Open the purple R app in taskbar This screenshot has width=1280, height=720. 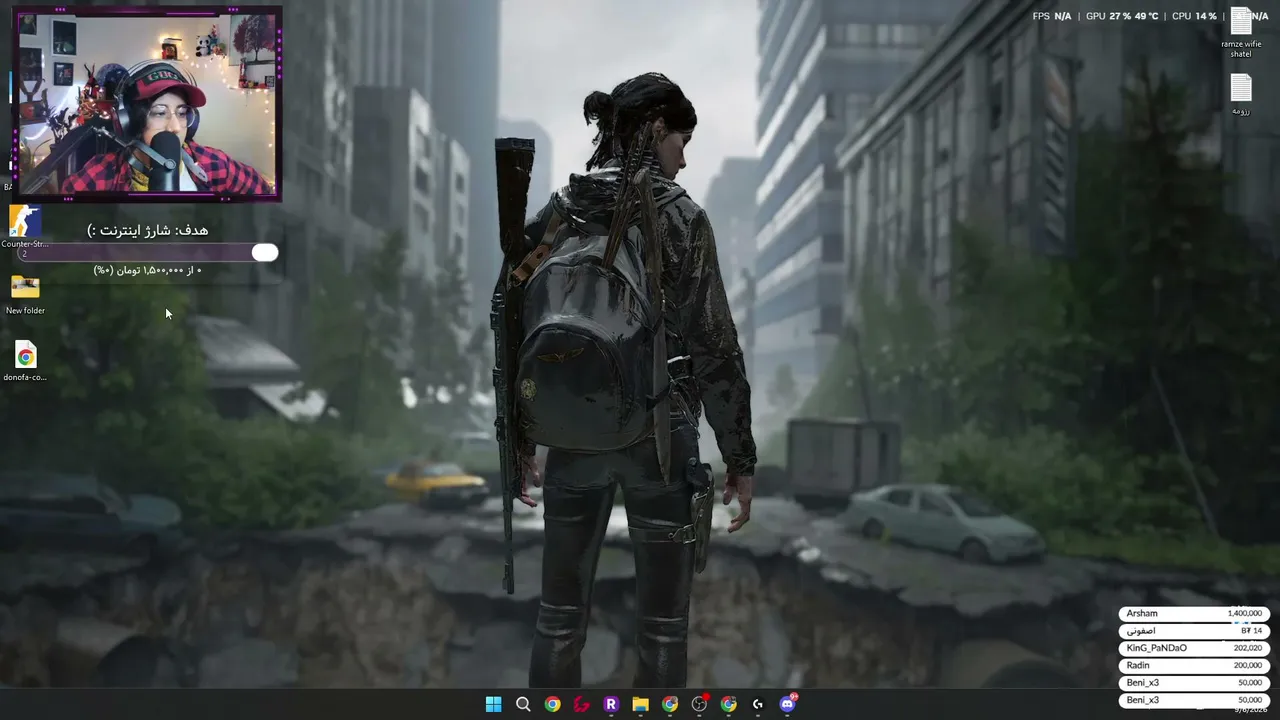tap(611, 704)
